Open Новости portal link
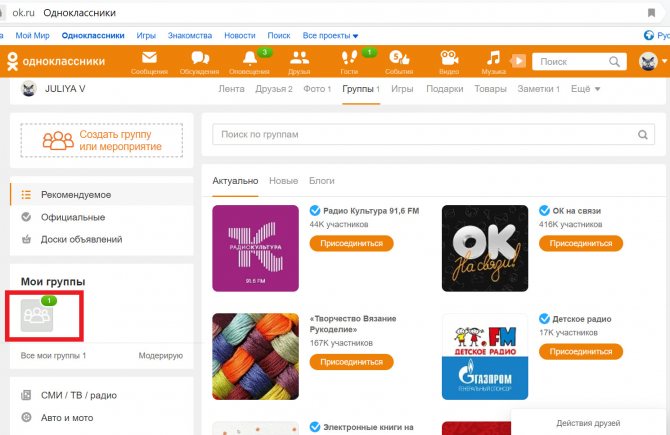The height and width of the screenshot is (435, 670). pyautogui.click(x=240, y=35)
